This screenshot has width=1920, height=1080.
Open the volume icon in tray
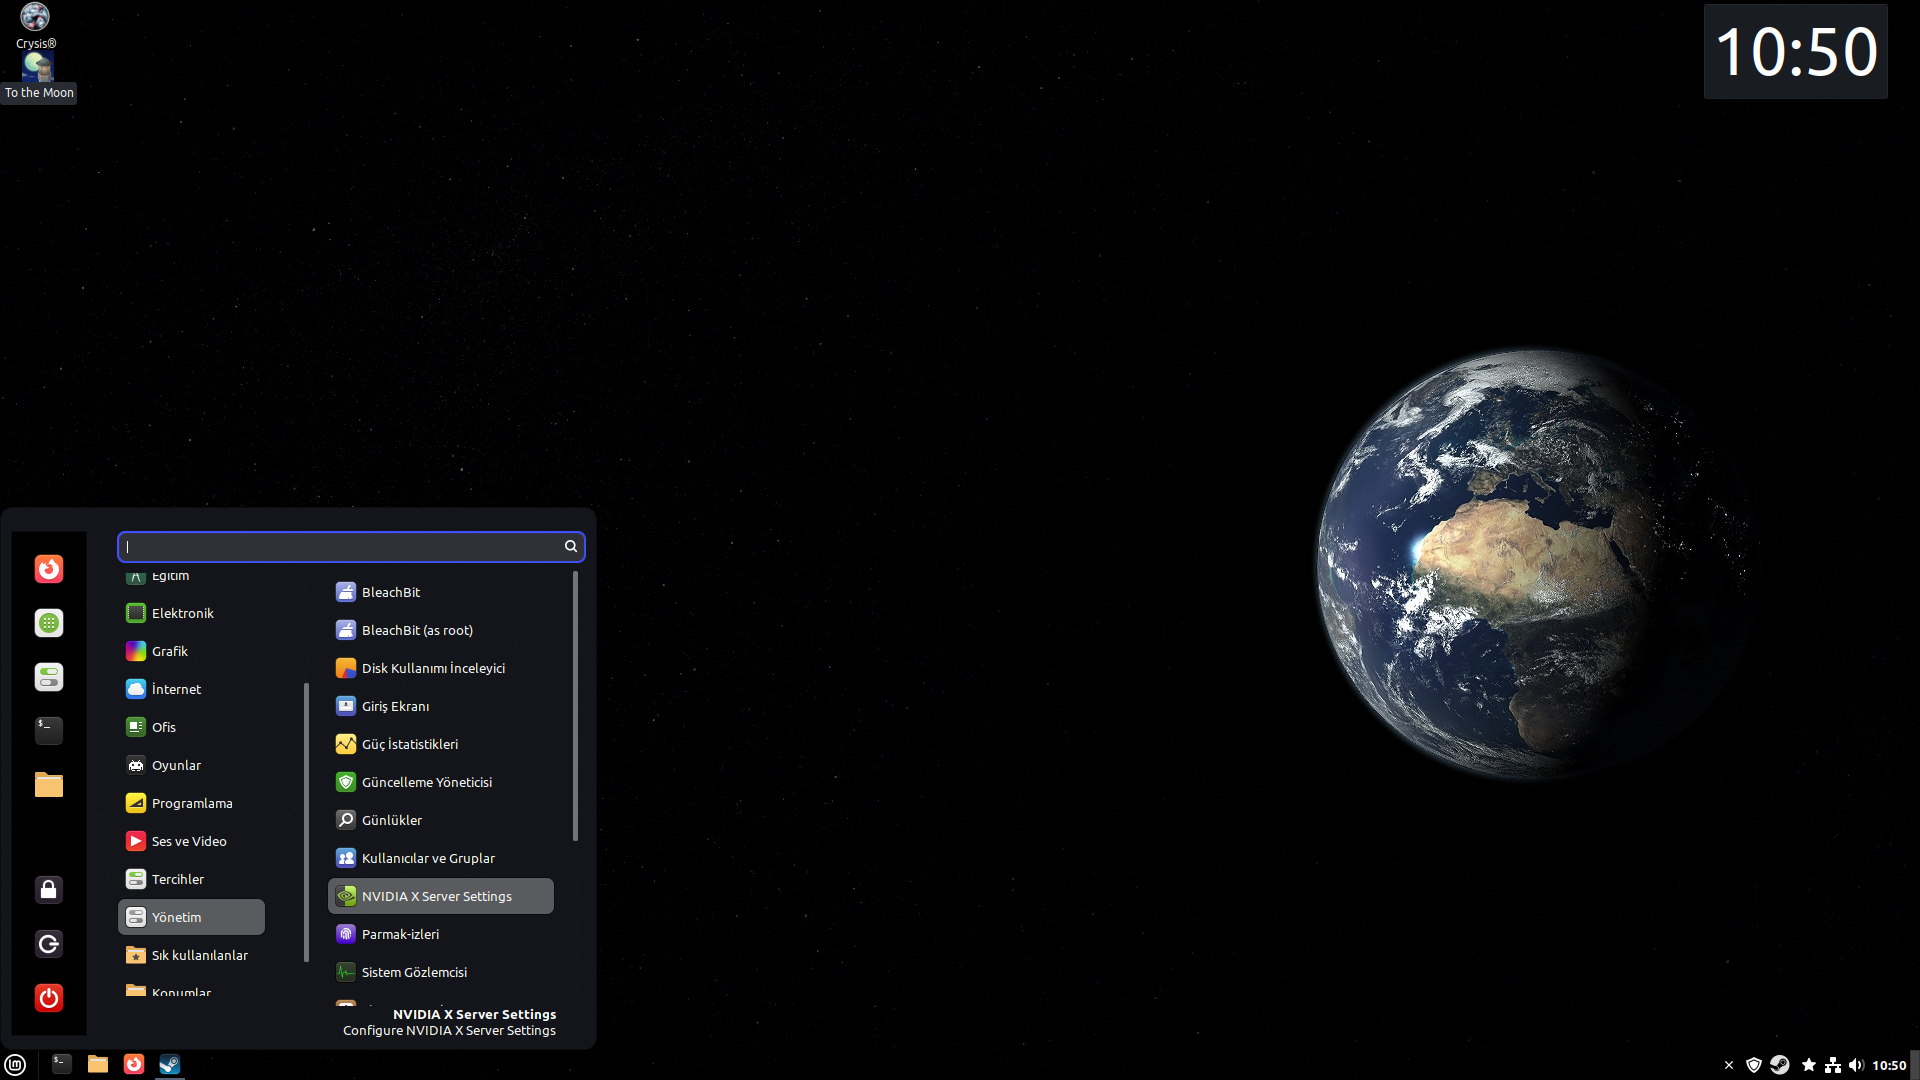point(1856,1065)
